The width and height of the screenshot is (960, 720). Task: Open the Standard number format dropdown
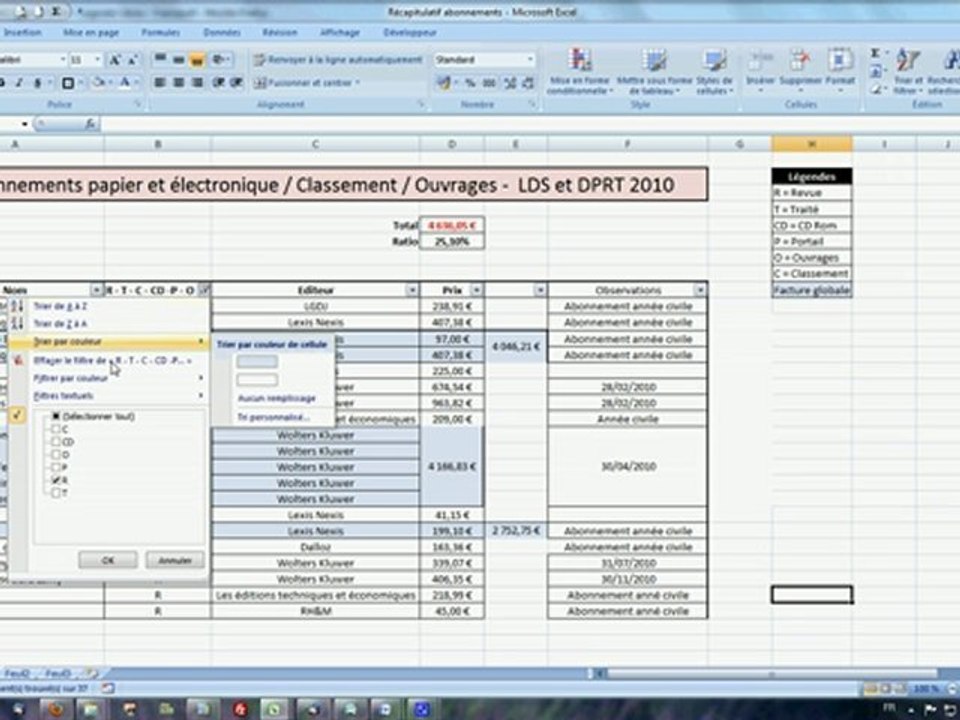[x=530, y=59]
